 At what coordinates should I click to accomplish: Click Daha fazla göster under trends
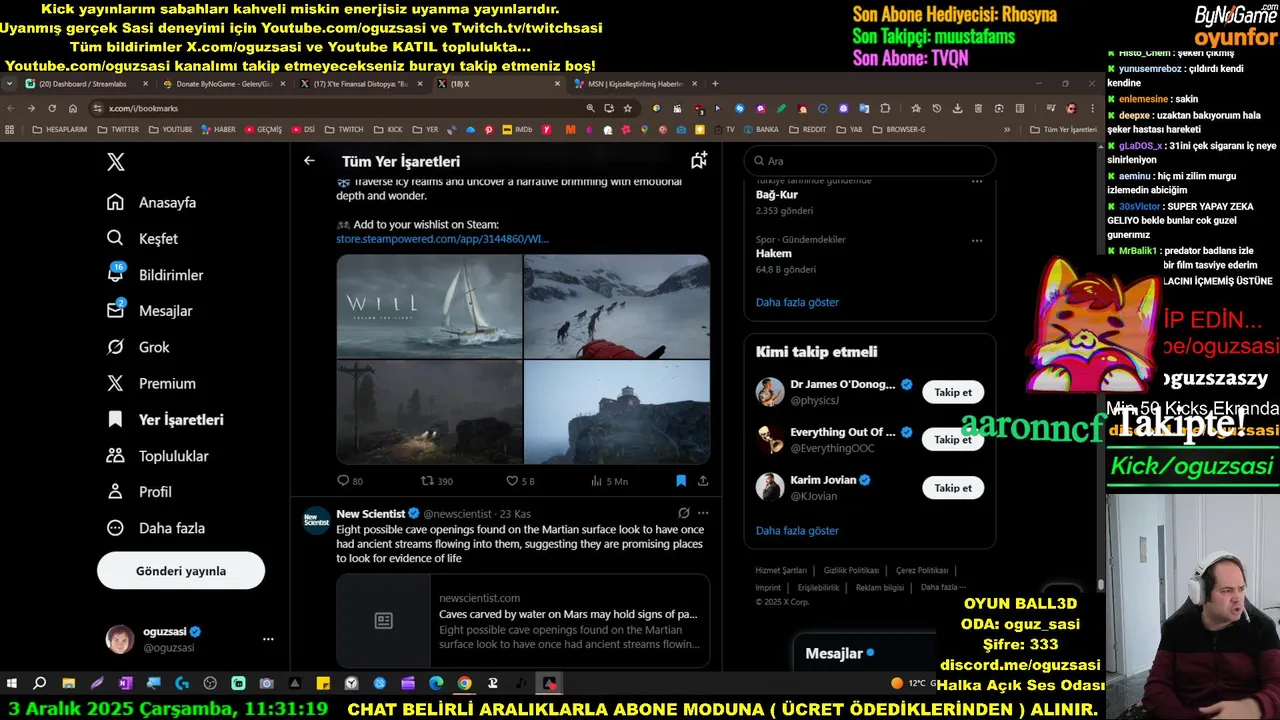pyautogui.click(x=797, y=302)
